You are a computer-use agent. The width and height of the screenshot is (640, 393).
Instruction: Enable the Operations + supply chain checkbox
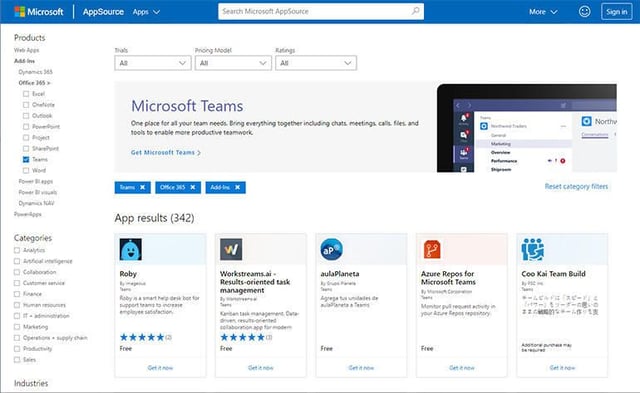click(17, 338)
